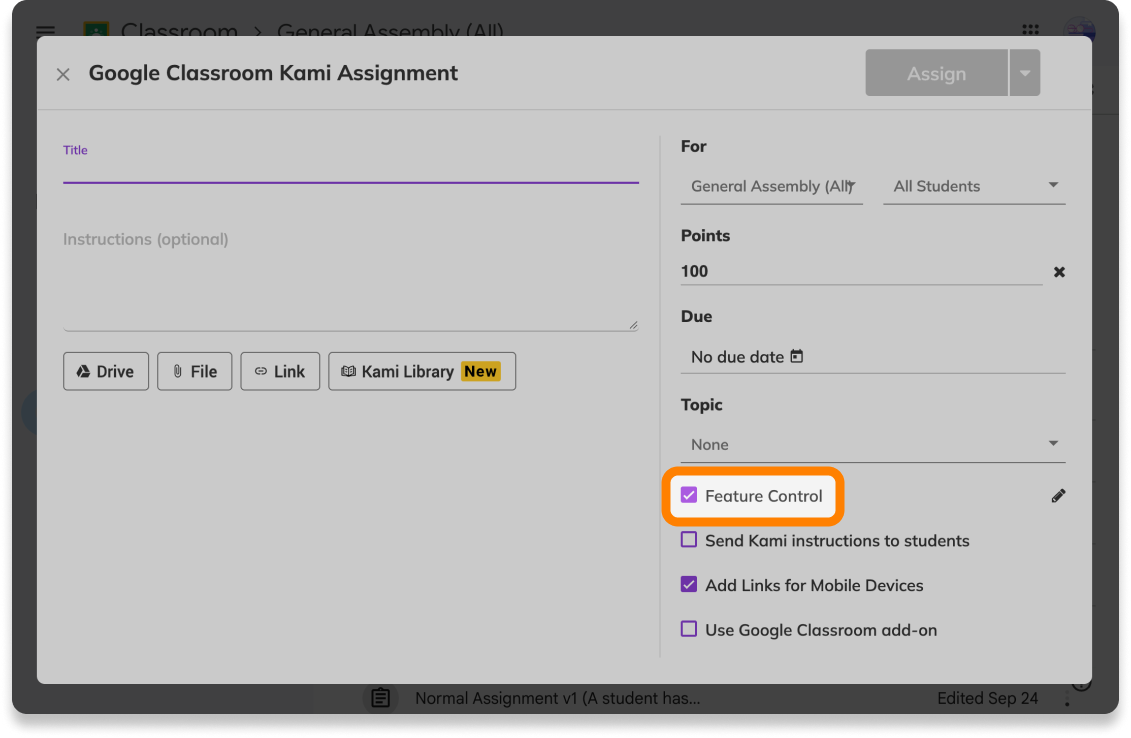Click the No due date text
The height and width of the screenshot is (738, 1131).
pos(737,357)
